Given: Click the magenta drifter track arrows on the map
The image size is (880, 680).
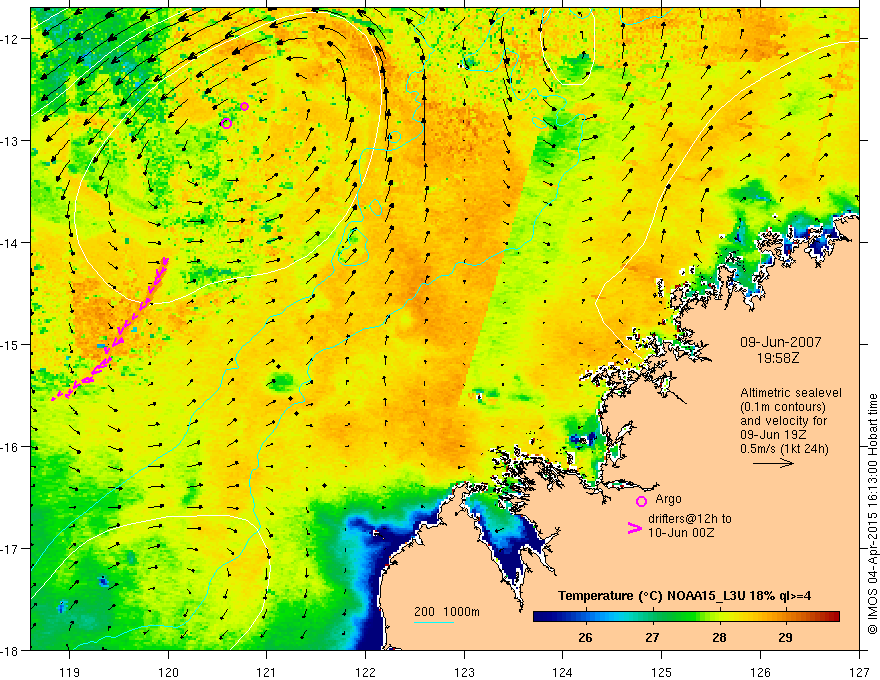Looking at the screenshot, I should [x=111, y=328].
